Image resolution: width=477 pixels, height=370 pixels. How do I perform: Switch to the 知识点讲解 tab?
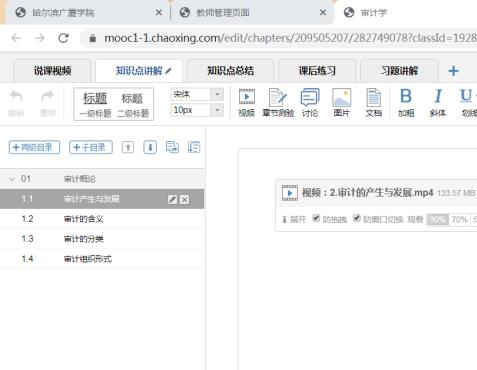(x=139, y=71)
